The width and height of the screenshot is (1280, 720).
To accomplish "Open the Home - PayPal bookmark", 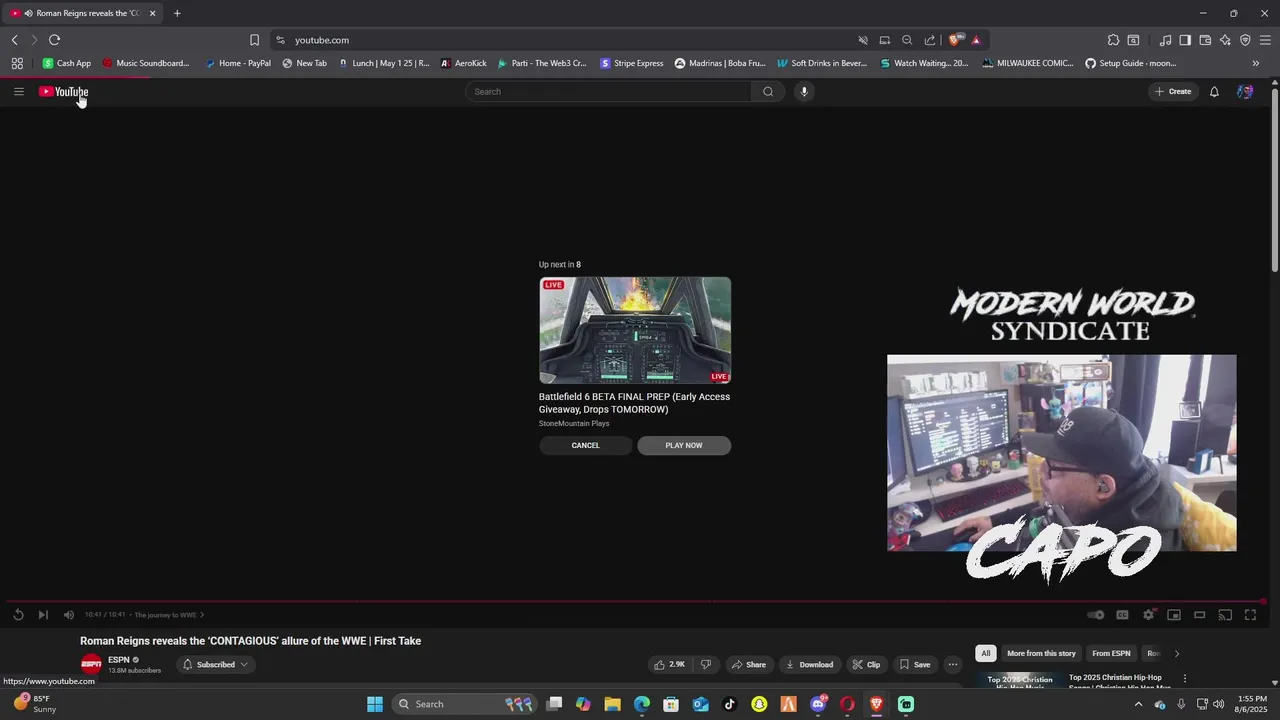I will tap(237, 63).
